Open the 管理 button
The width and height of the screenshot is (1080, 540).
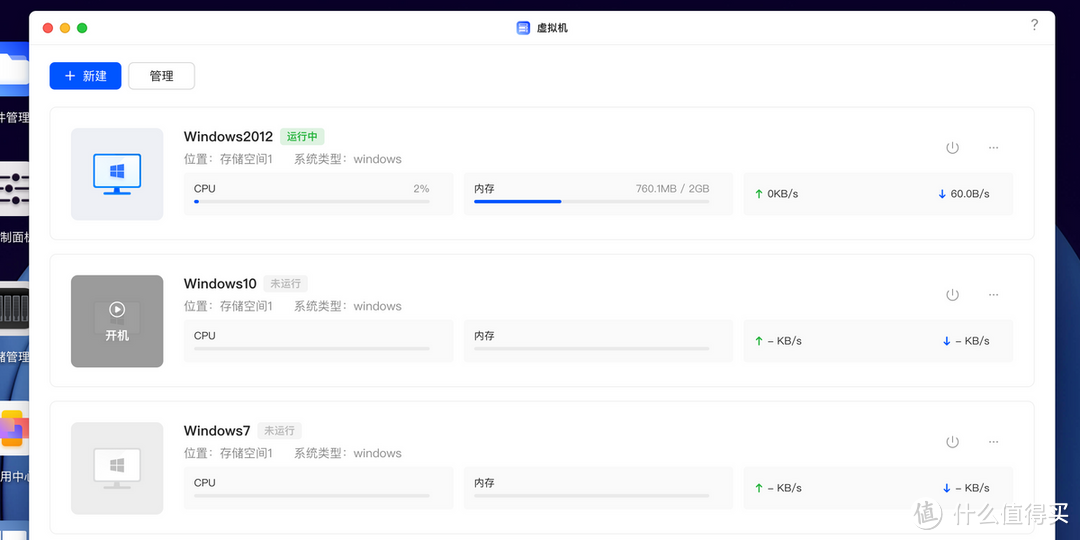162,76
